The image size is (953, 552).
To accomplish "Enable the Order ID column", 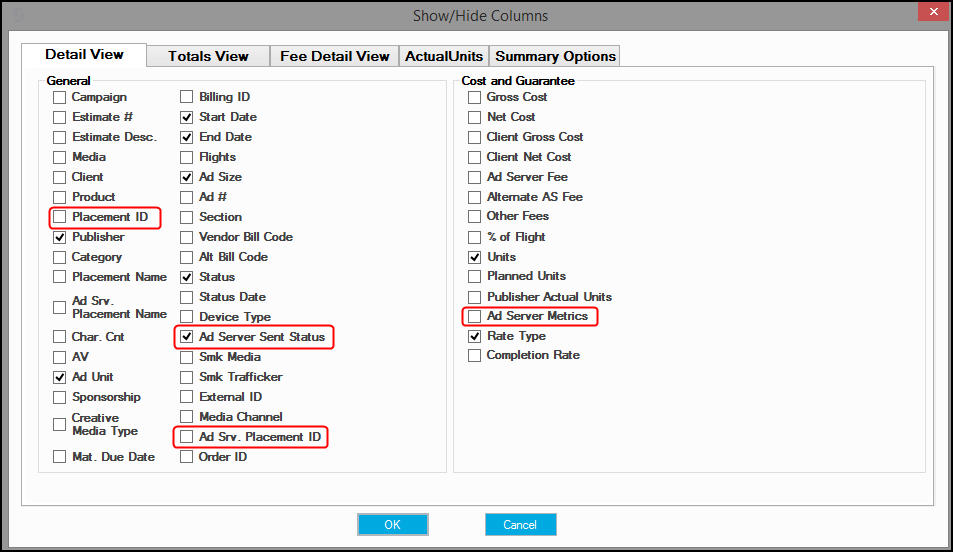I will (x=187, y=457).
